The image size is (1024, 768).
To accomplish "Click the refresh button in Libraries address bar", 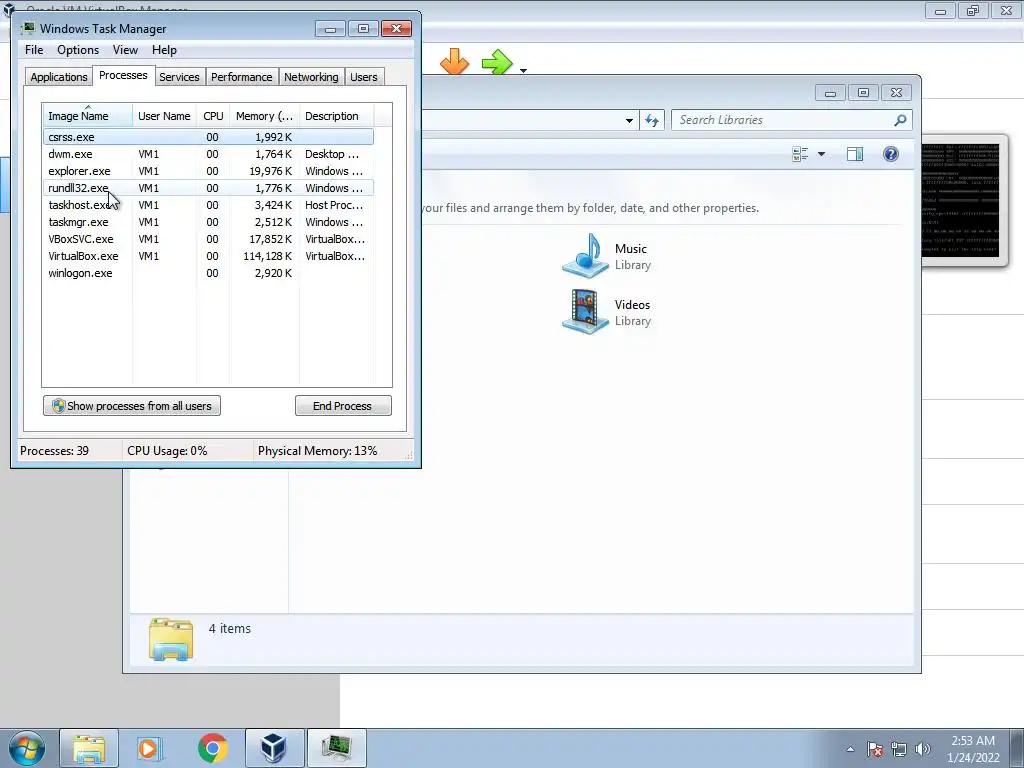I will [x=652, y=120].
